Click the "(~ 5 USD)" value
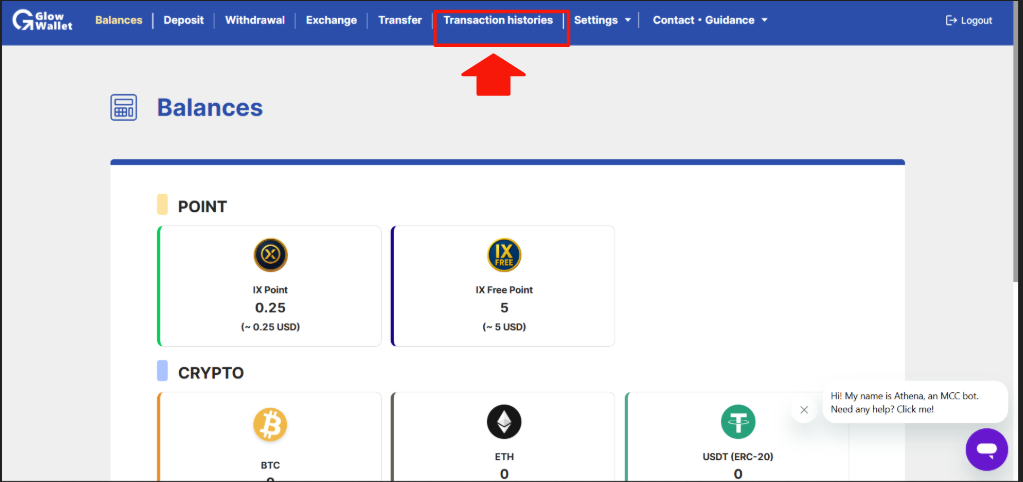 504,327
